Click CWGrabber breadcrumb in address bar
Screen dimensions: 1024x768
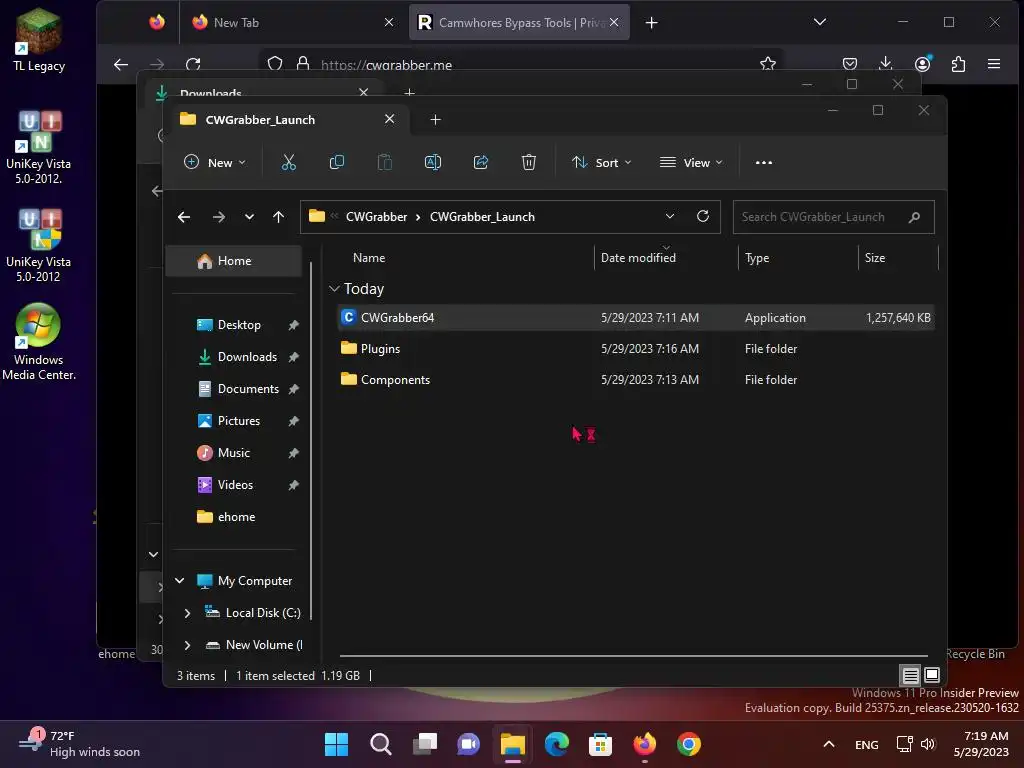pos(376,217)
